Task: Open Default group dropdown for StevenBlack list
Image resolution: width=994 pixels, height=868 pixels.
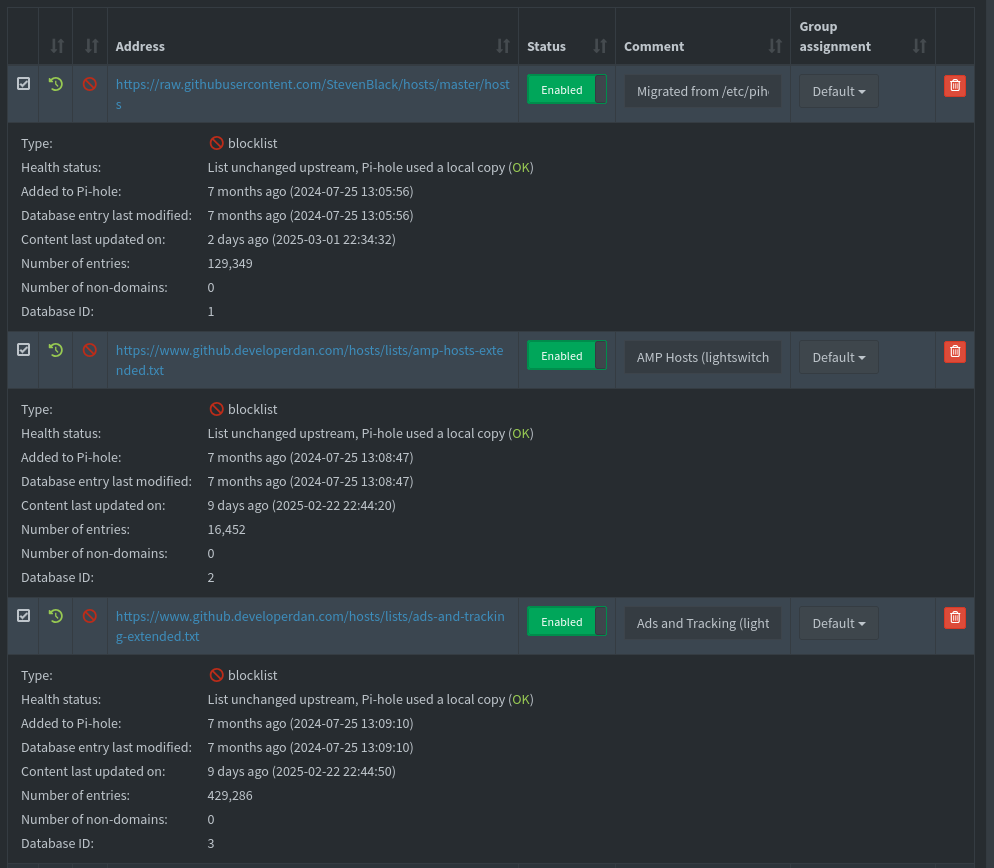Action: pyautogui.click(x=838, y=91)
